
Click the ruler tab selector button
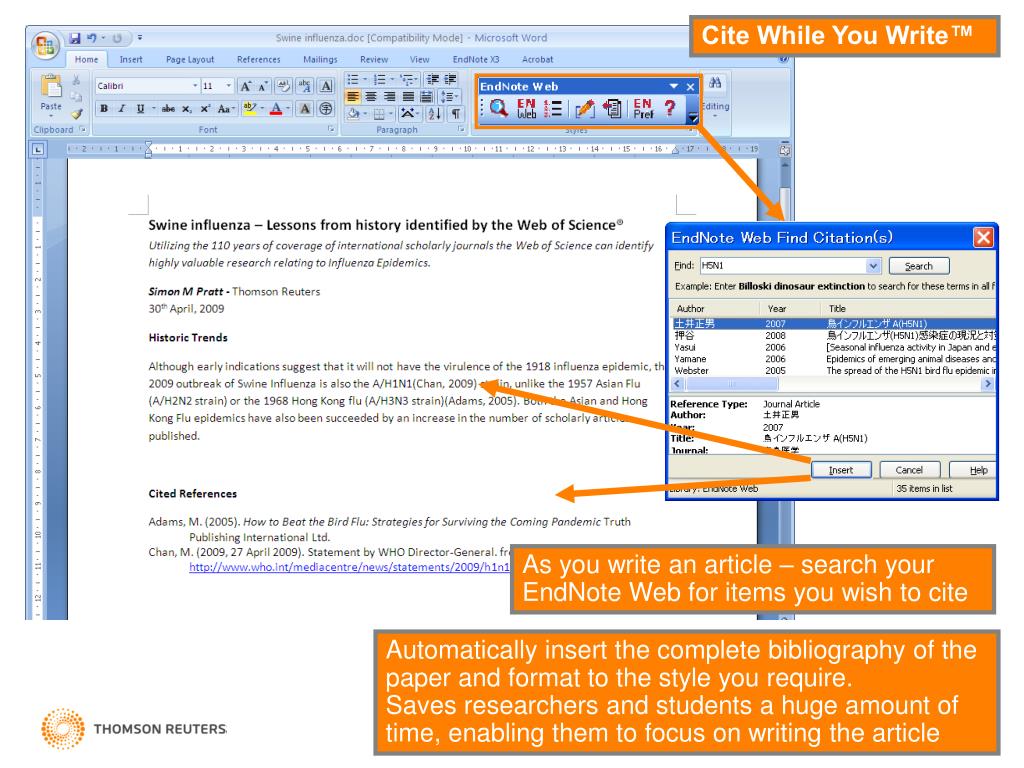[38, 150]
